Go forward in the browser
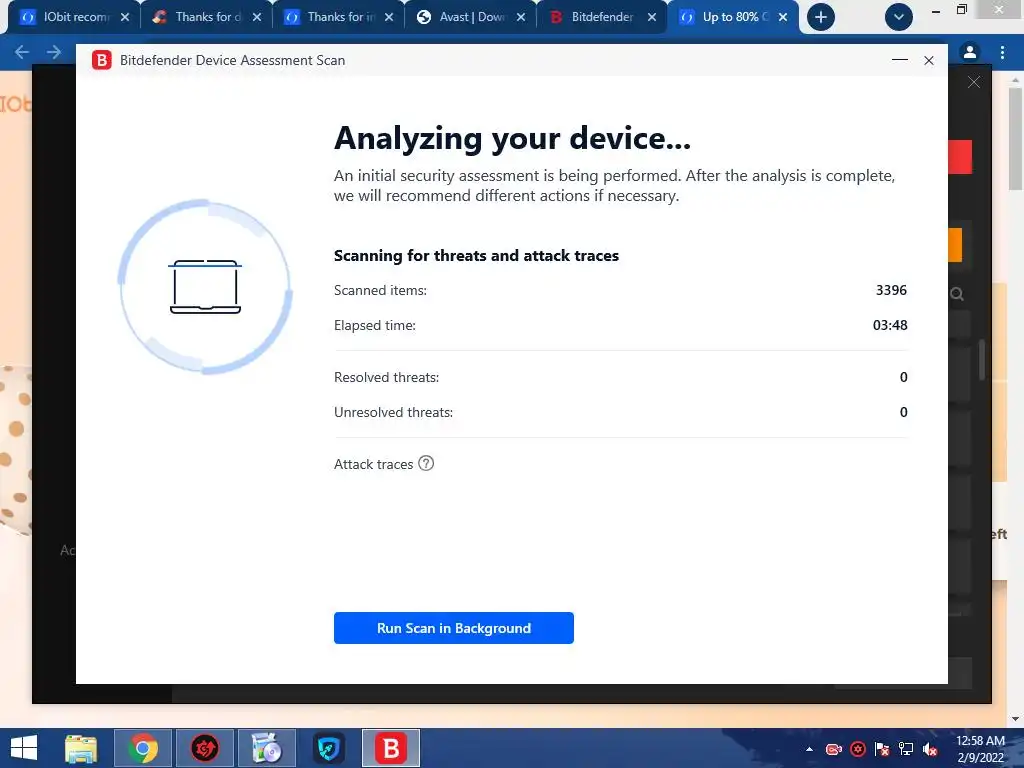1024x768 pixels. click(54, 52)
